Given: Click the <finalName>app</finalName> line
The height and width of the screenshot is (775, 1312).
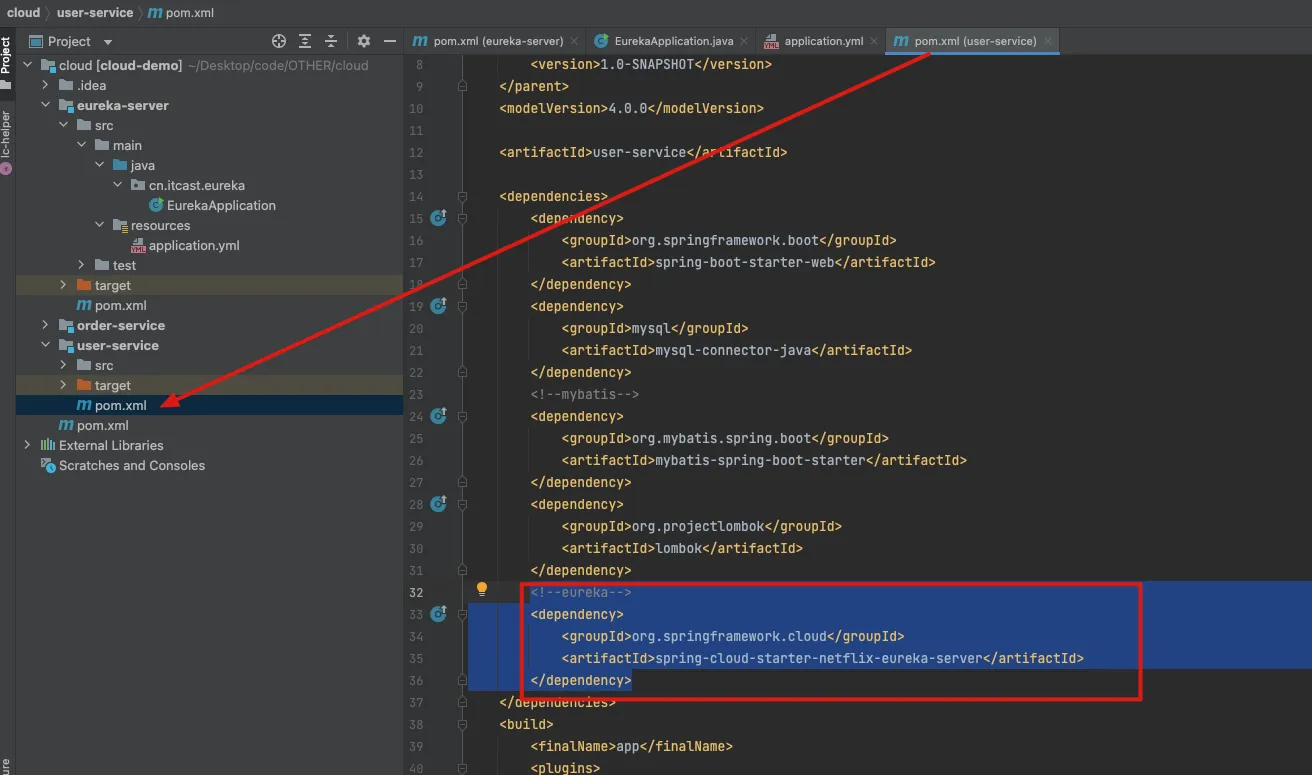Looking at the screenshot, I should click(x=632, y=746).
